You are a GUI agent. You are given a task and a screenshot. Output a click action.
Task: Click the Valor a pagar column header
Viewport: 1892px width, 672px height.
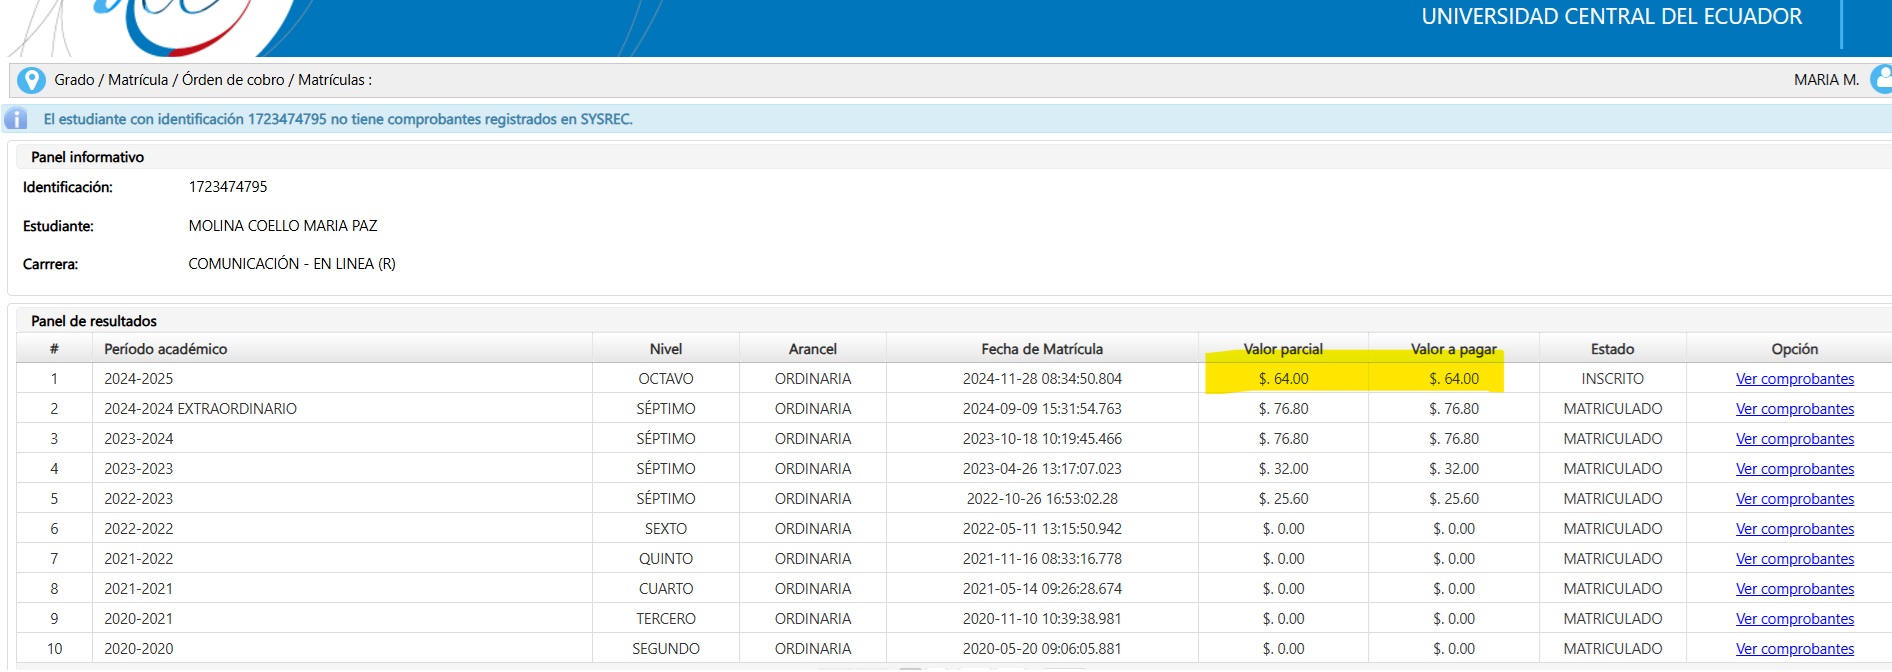[x=1454, y=349]
